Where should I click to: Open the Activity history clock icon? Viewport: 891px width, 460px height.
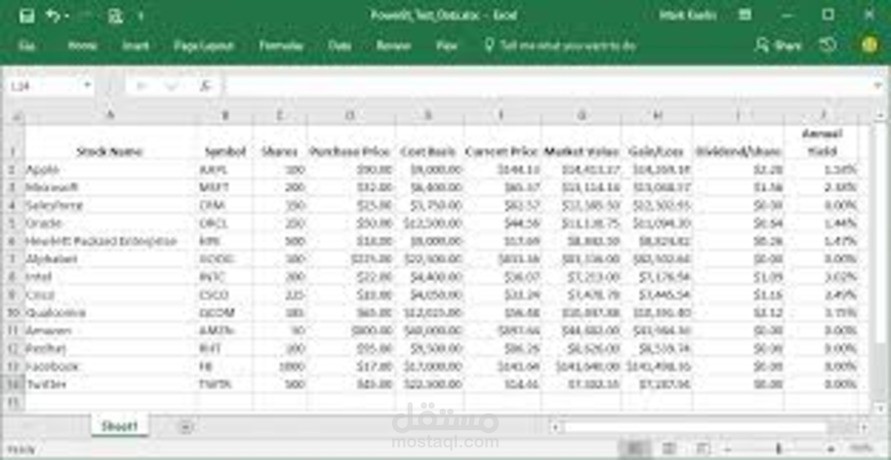point(828,45)
